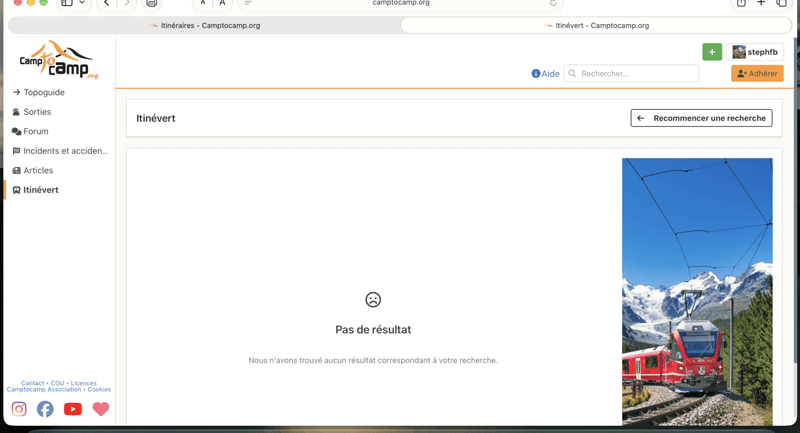Go back in Safari history
The image size is (800, 433).
[106, 3]
